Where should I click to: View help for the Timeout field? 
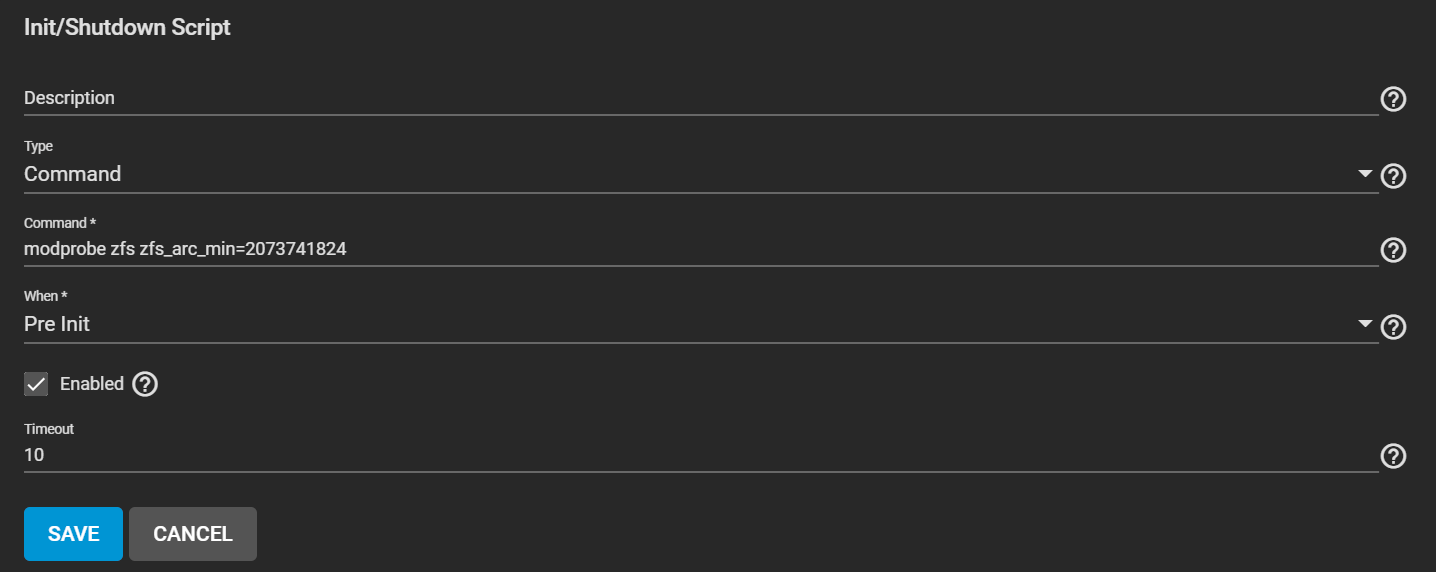click(1393, 456)
